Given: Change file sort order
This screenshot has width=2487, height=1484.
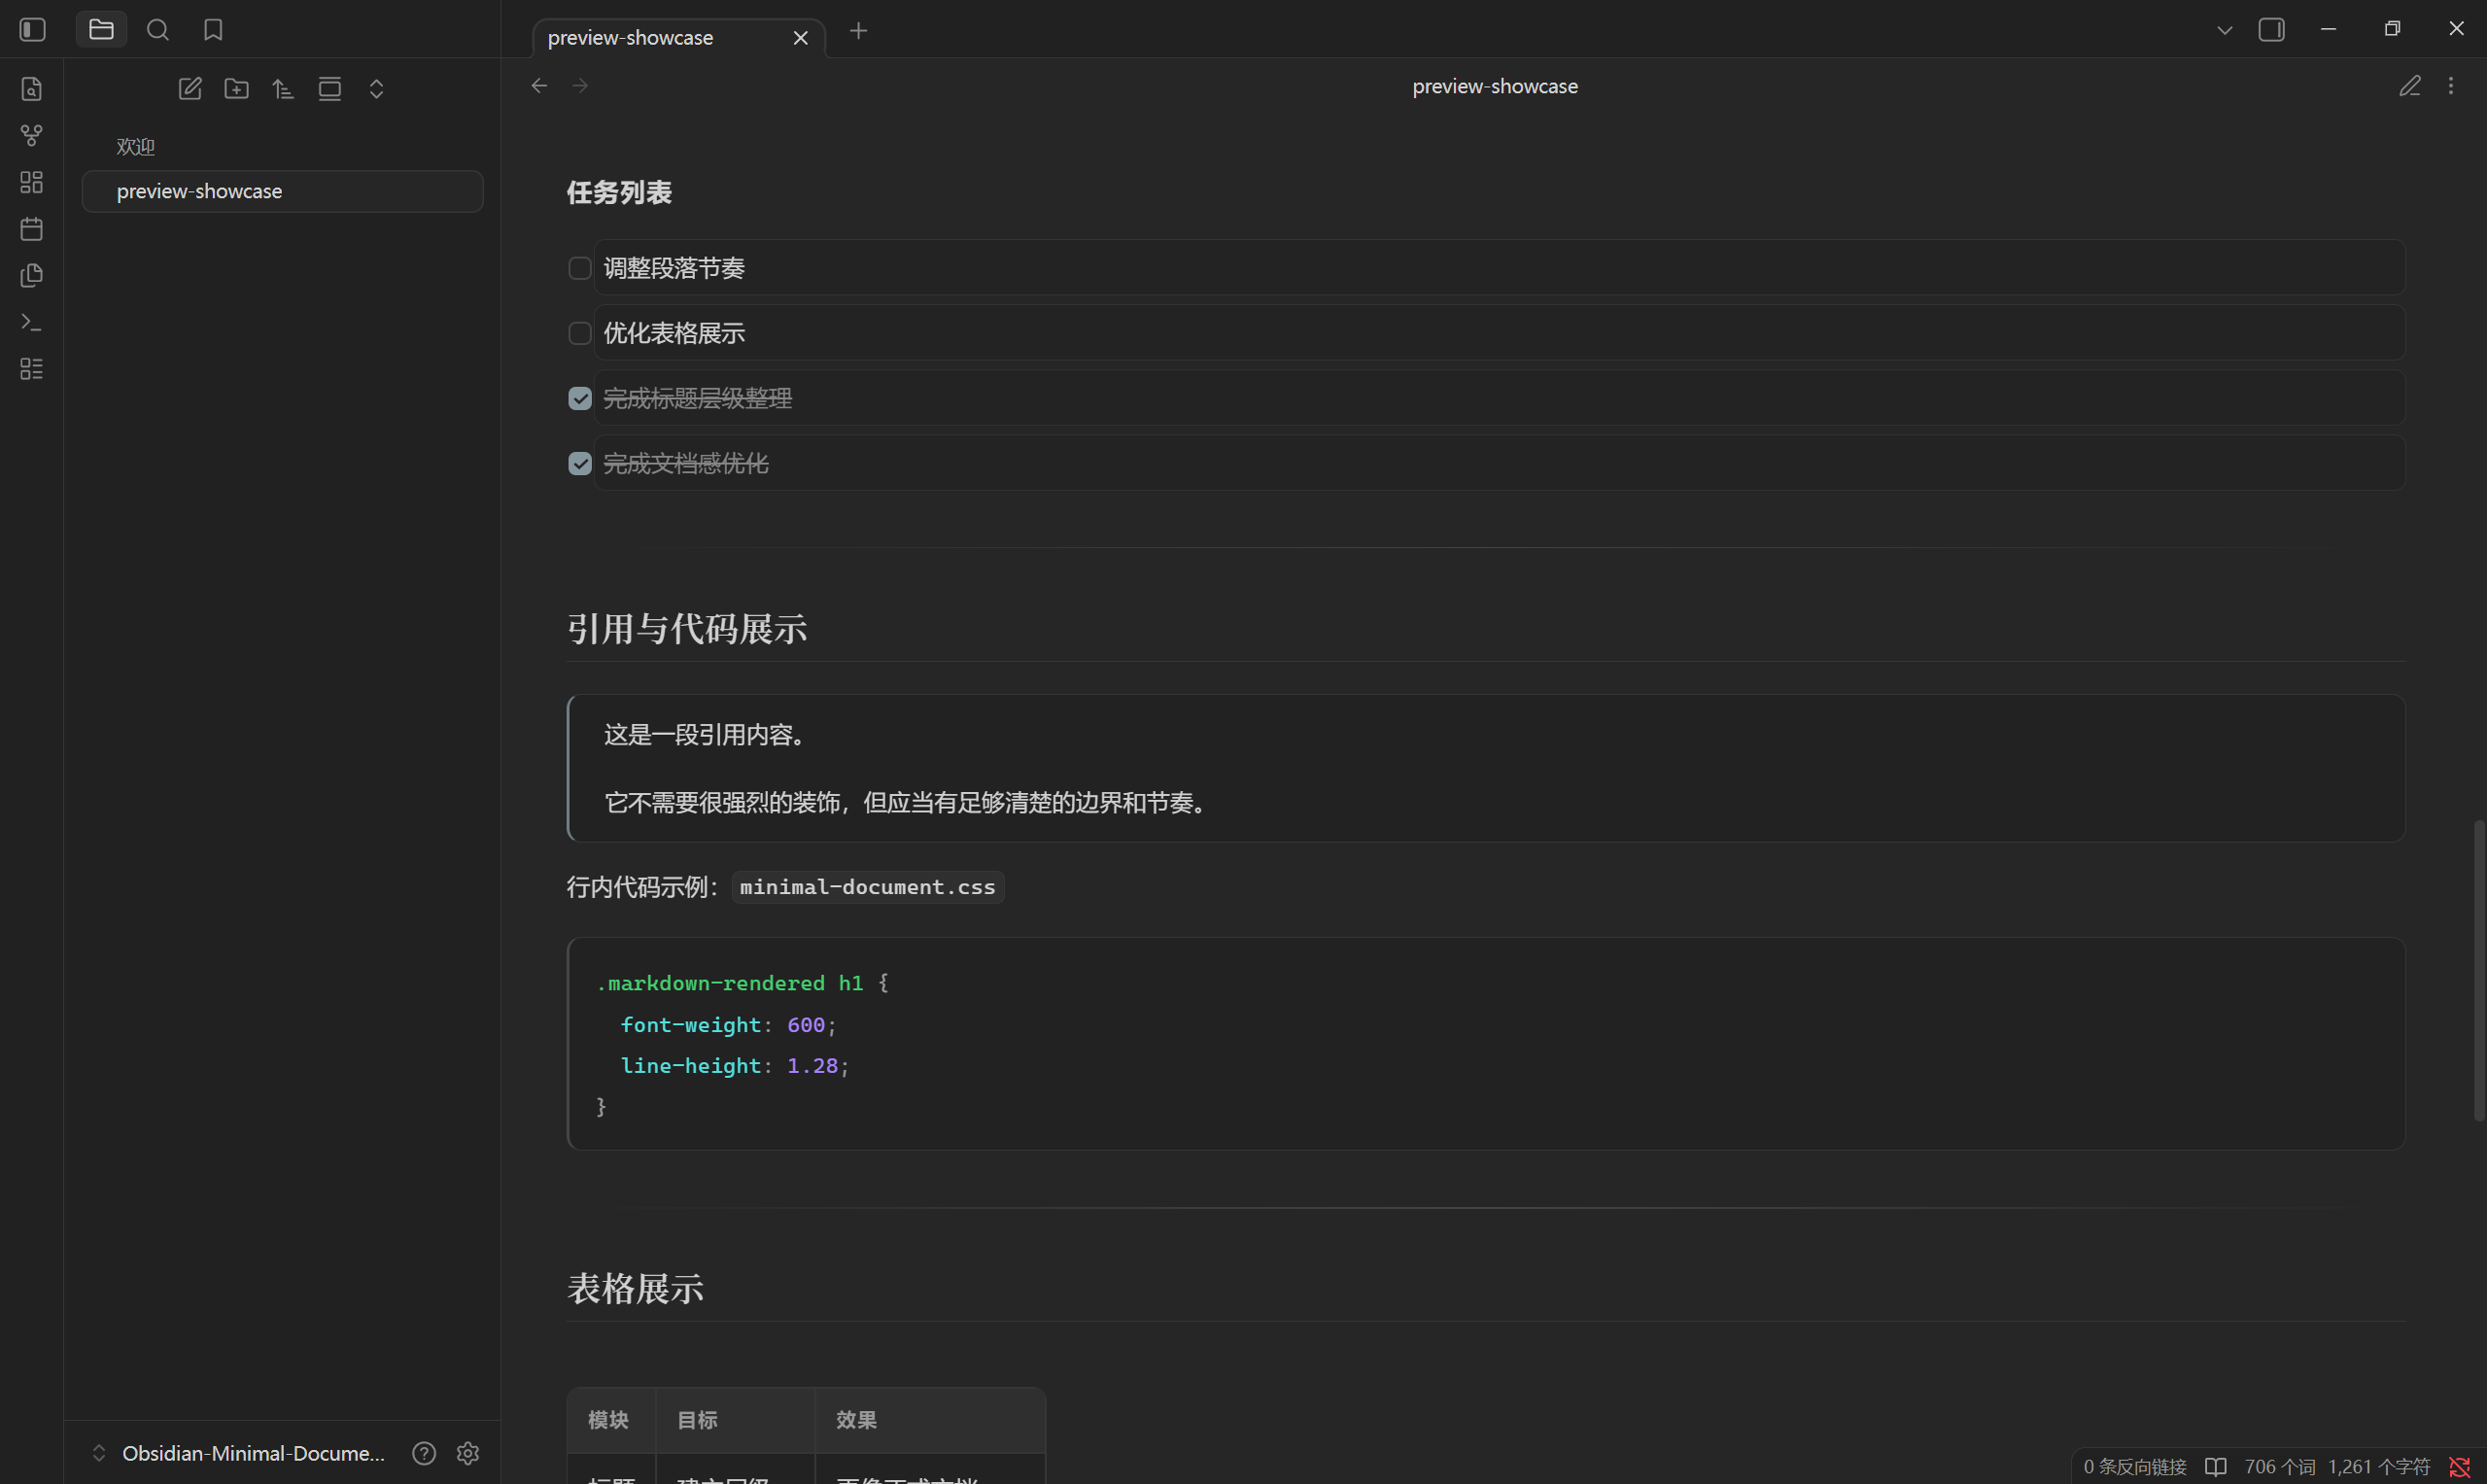Looking at the screenshot, I should [x=283, y=89].
